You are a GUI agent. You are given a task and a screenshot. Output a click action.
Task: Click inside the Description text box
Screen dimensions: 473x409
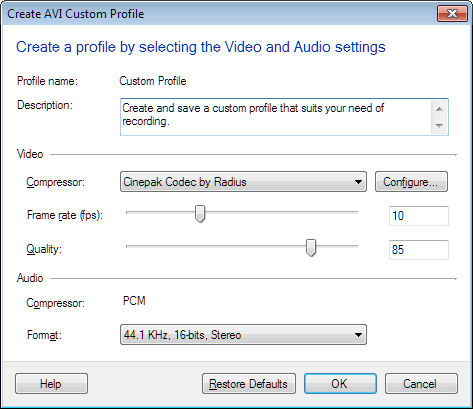pos(275,117)
